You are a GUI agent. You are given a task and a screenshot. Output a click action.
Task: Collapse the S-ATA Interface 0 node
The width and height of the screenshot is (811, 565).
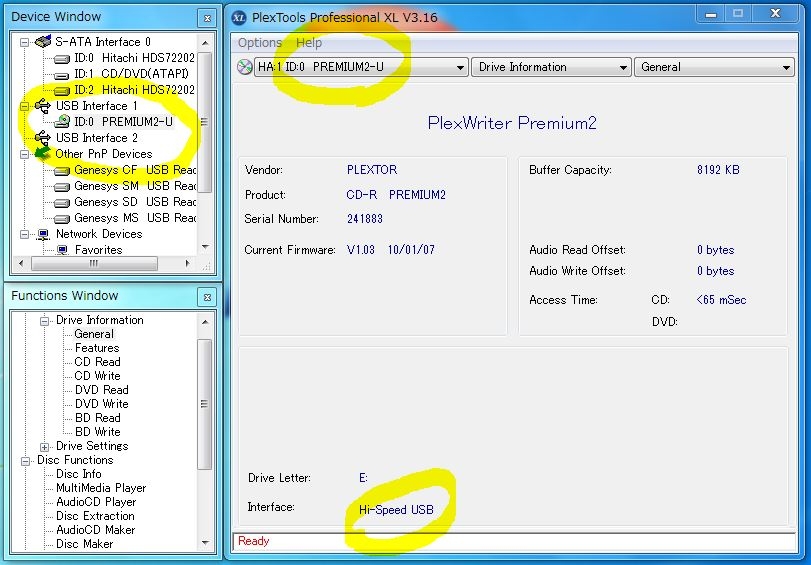coord(24,42)
